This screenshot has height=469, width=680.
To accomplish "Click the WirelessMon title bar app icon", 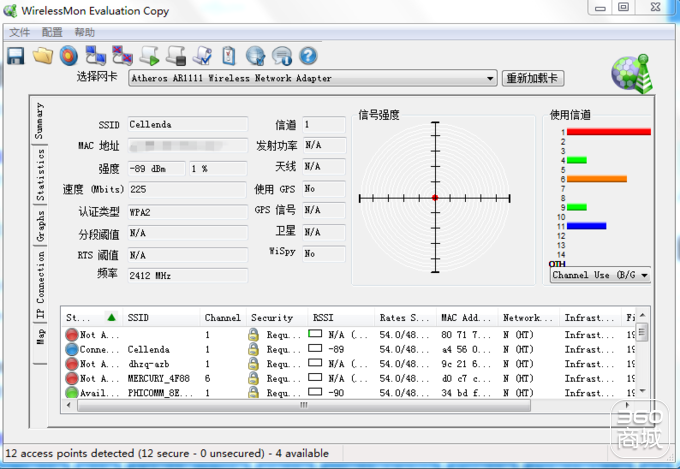I will [10, 10].
